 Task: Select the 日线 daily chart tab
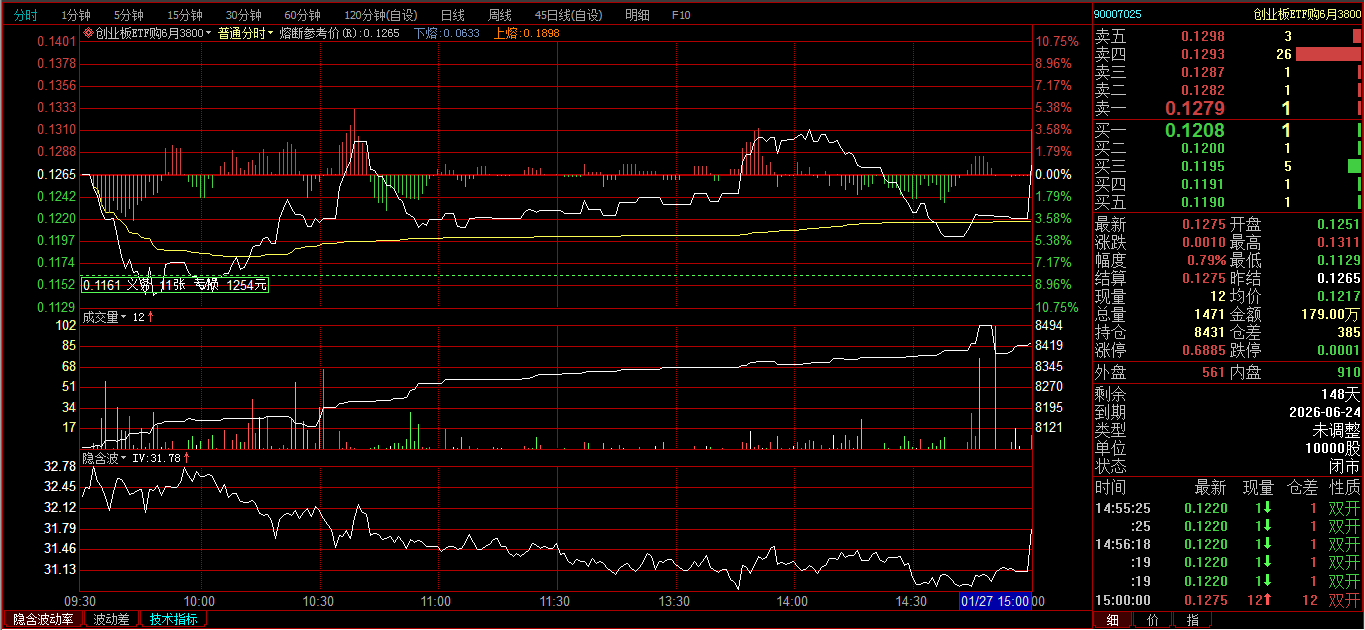pyautogui.click(x=452, y=15)
